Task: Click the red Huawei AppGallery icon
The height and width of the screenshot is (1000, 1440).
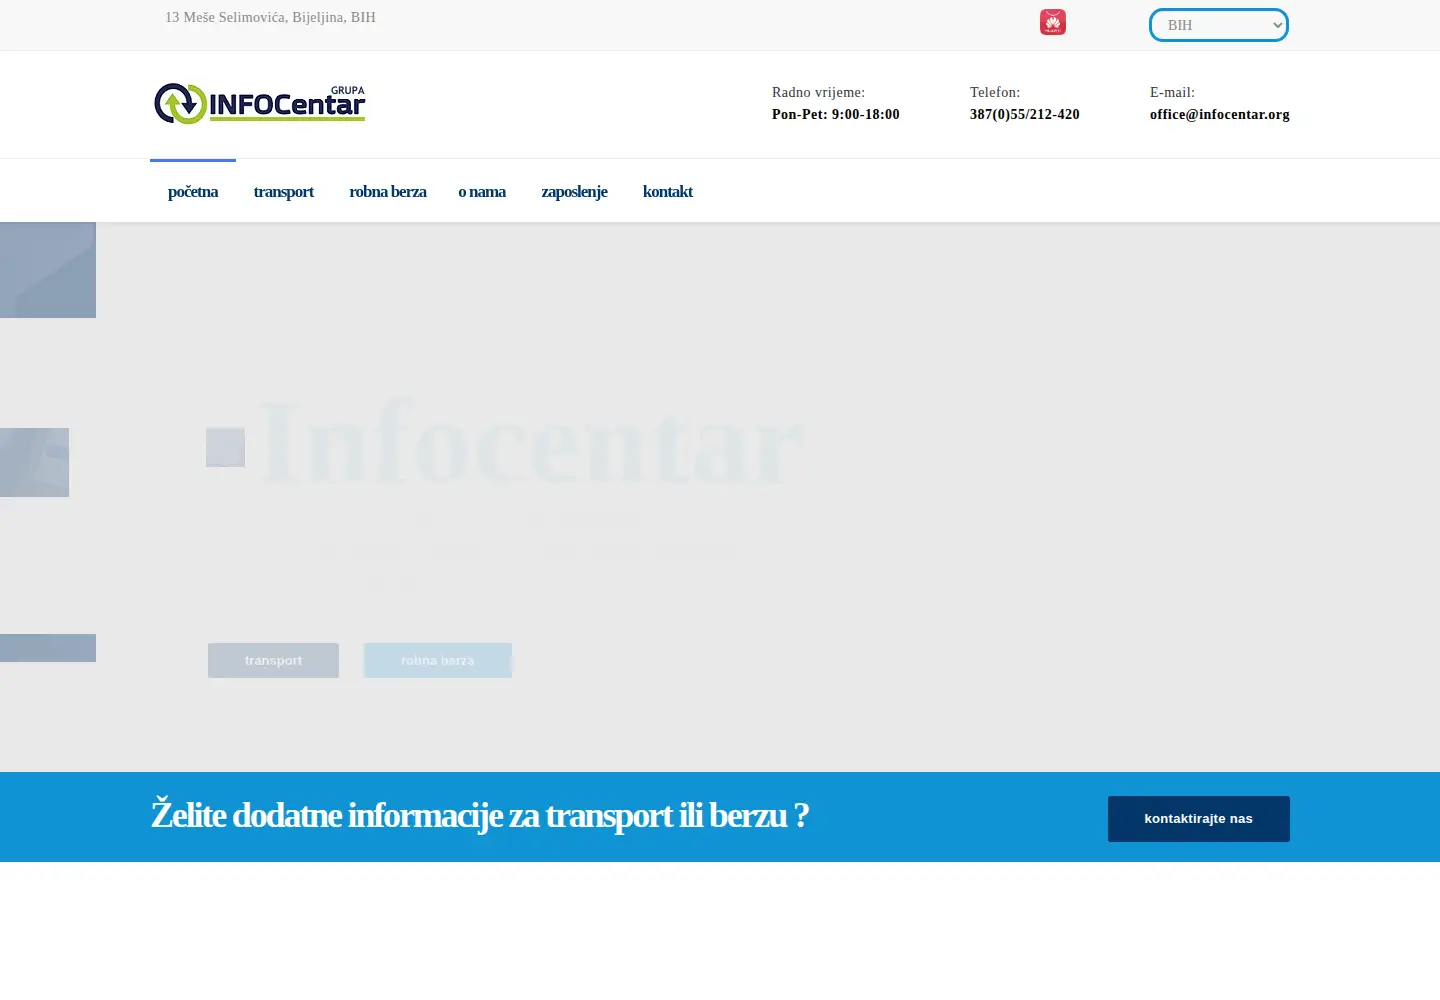Action: pyautogui.click(x=1053, y=22)
